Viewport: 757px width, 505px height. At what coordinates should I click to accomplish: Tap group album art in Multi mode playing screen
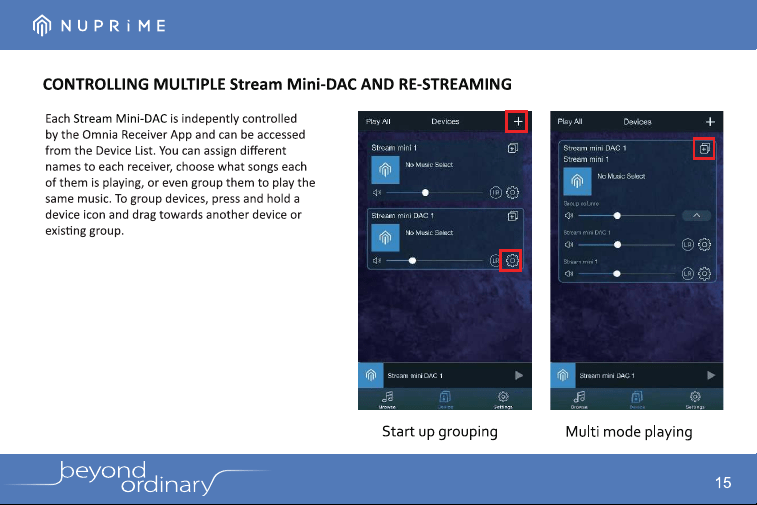pyautogui.click(x=577, y=181)
